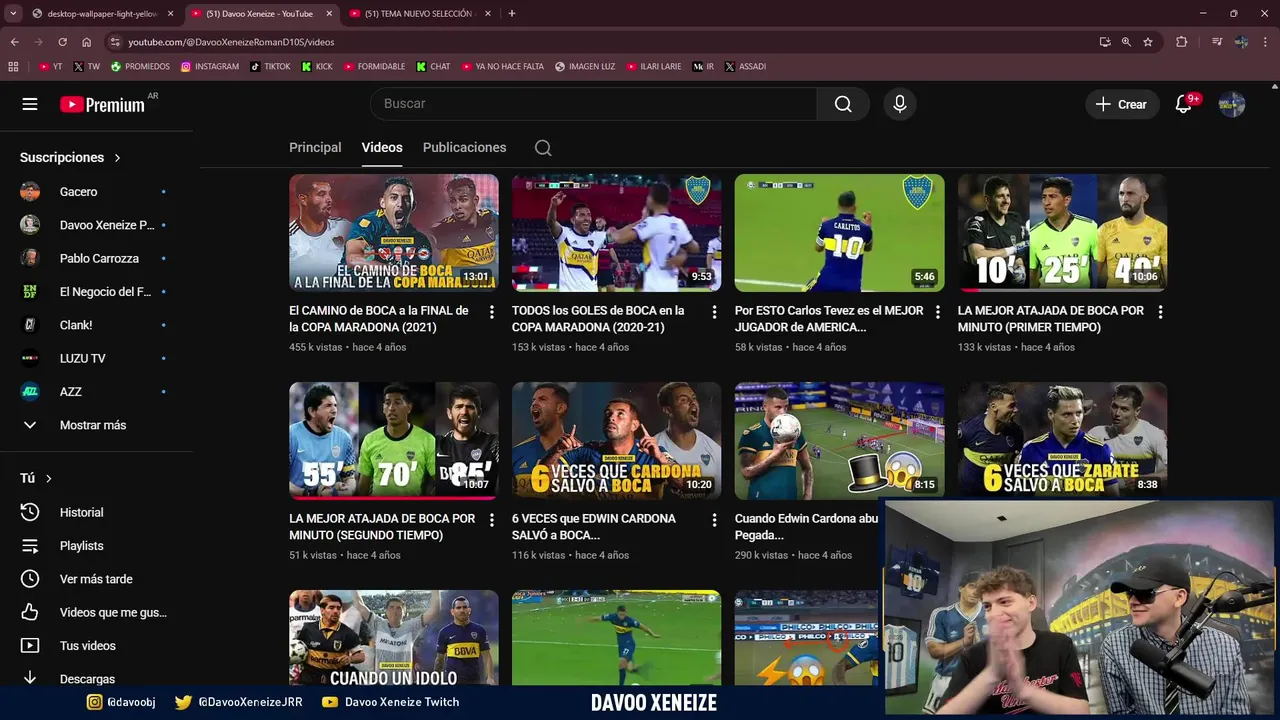The width and height of the screenshot is (1280, 720).
Task: Open options for El CAMINO de BOCA video
Action: click(491, 312)
